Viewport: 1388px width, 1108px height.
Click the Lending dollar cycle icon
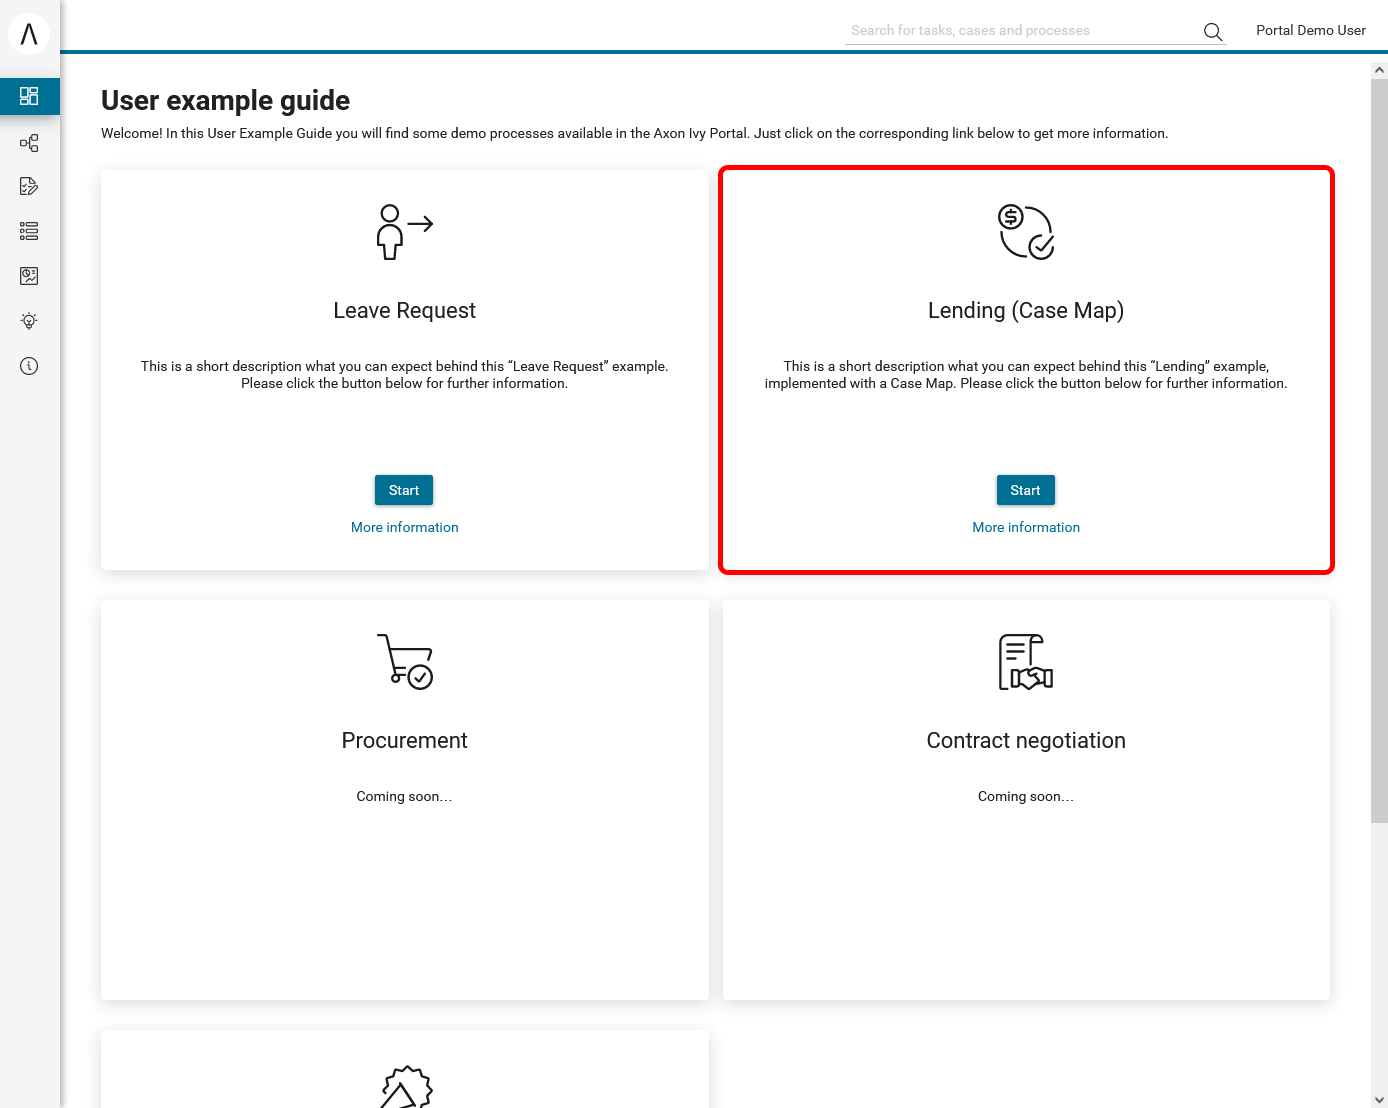[1026, 232]
